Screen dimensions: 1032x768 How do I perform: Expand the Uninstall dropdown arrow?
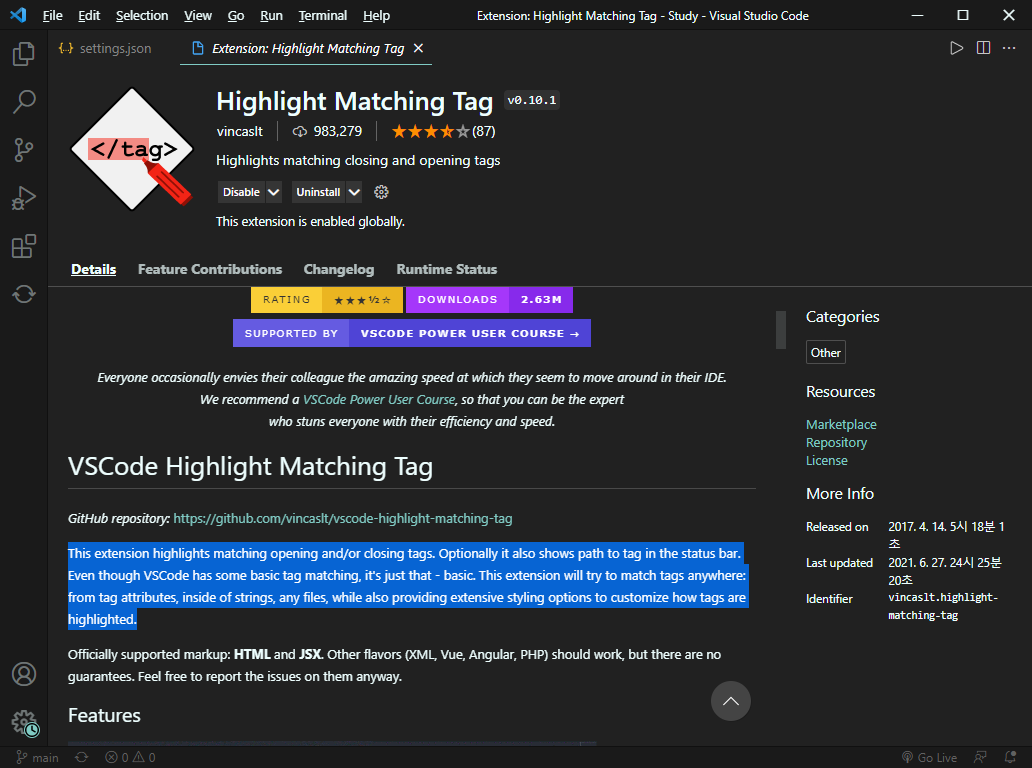[354, 192]
